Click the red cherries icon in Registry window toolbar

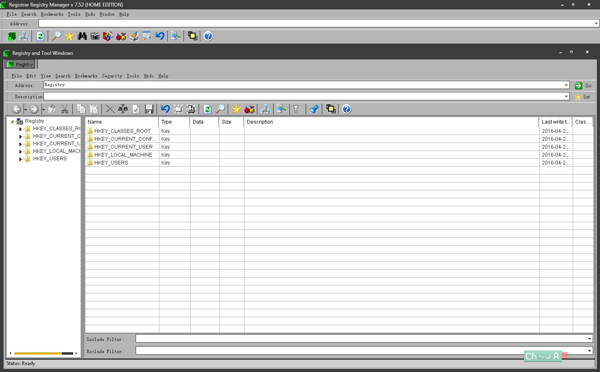(x=249, y=109)
